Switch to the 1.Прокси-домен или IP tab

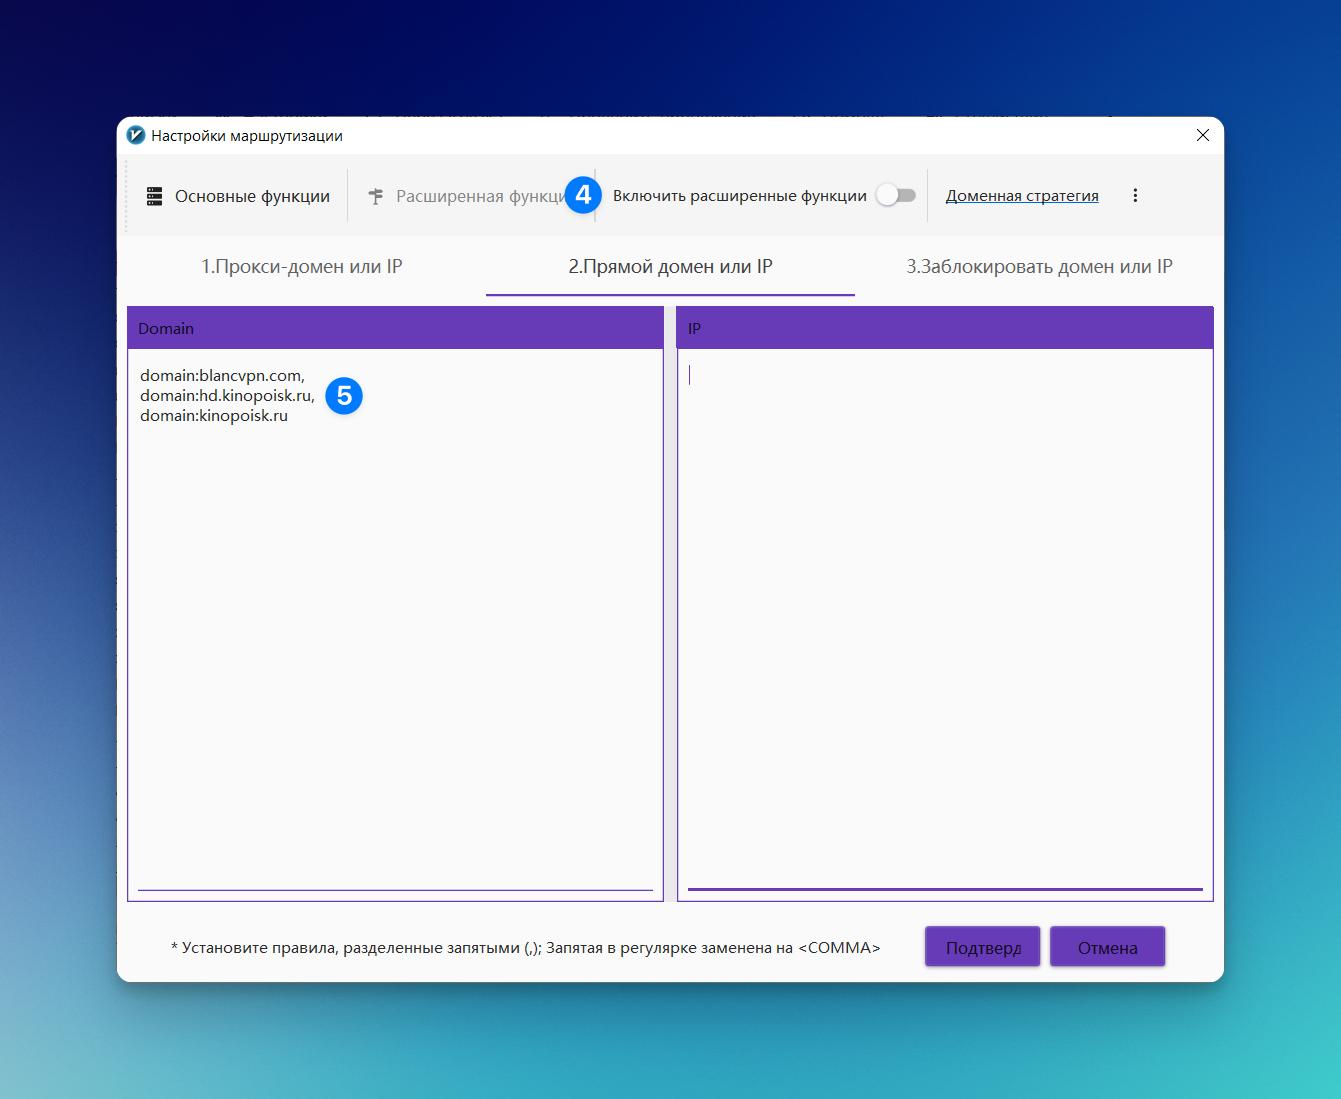click(302, 267)
